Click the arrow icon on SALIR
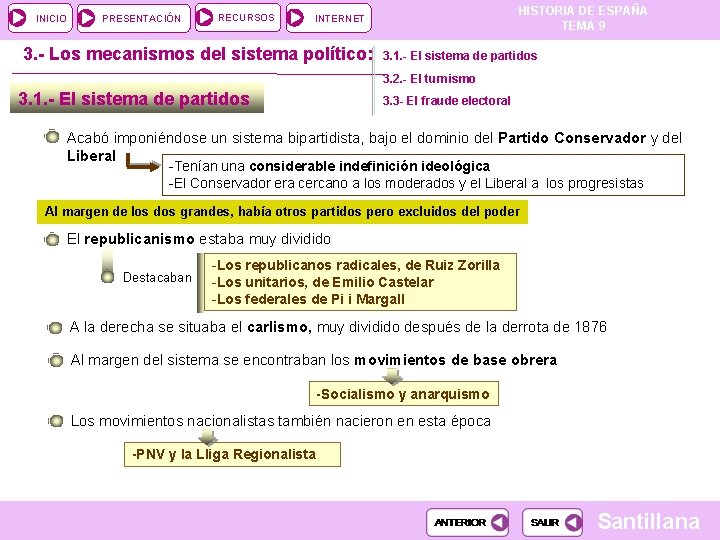The height and width of the screenshot is (540, 720). point(573,522)
